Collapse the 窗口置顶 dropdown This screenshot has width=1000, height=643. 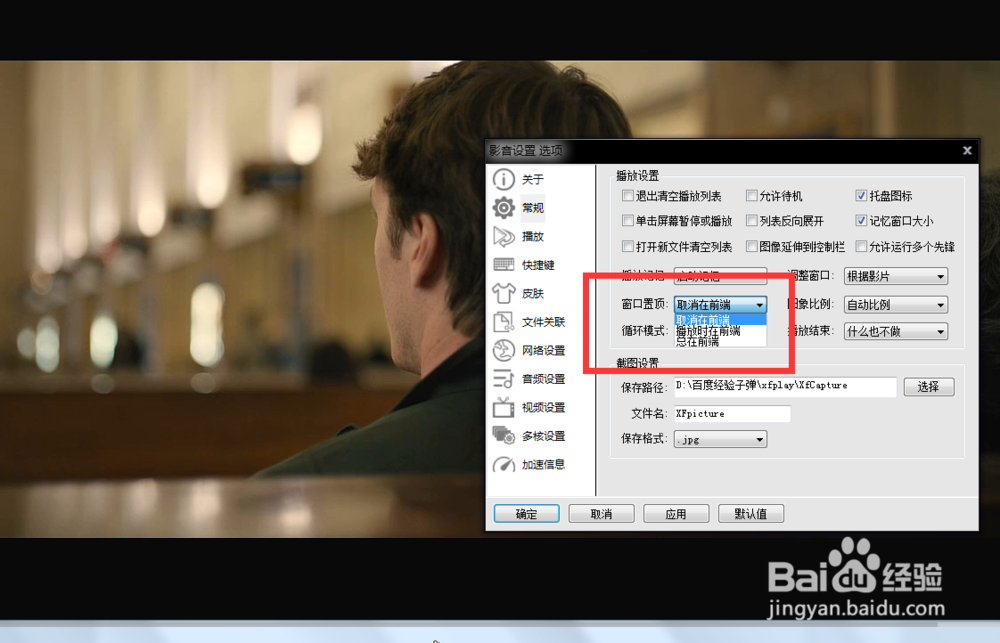pyautogui.click(x=720, y=305)
